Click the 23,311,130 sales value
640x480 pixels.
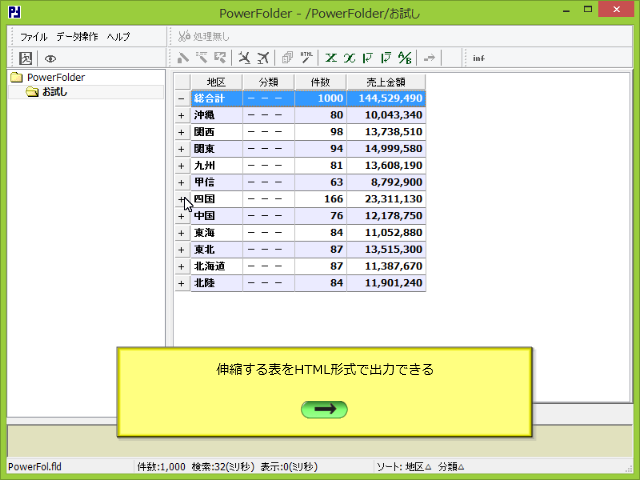coord(386,199)
